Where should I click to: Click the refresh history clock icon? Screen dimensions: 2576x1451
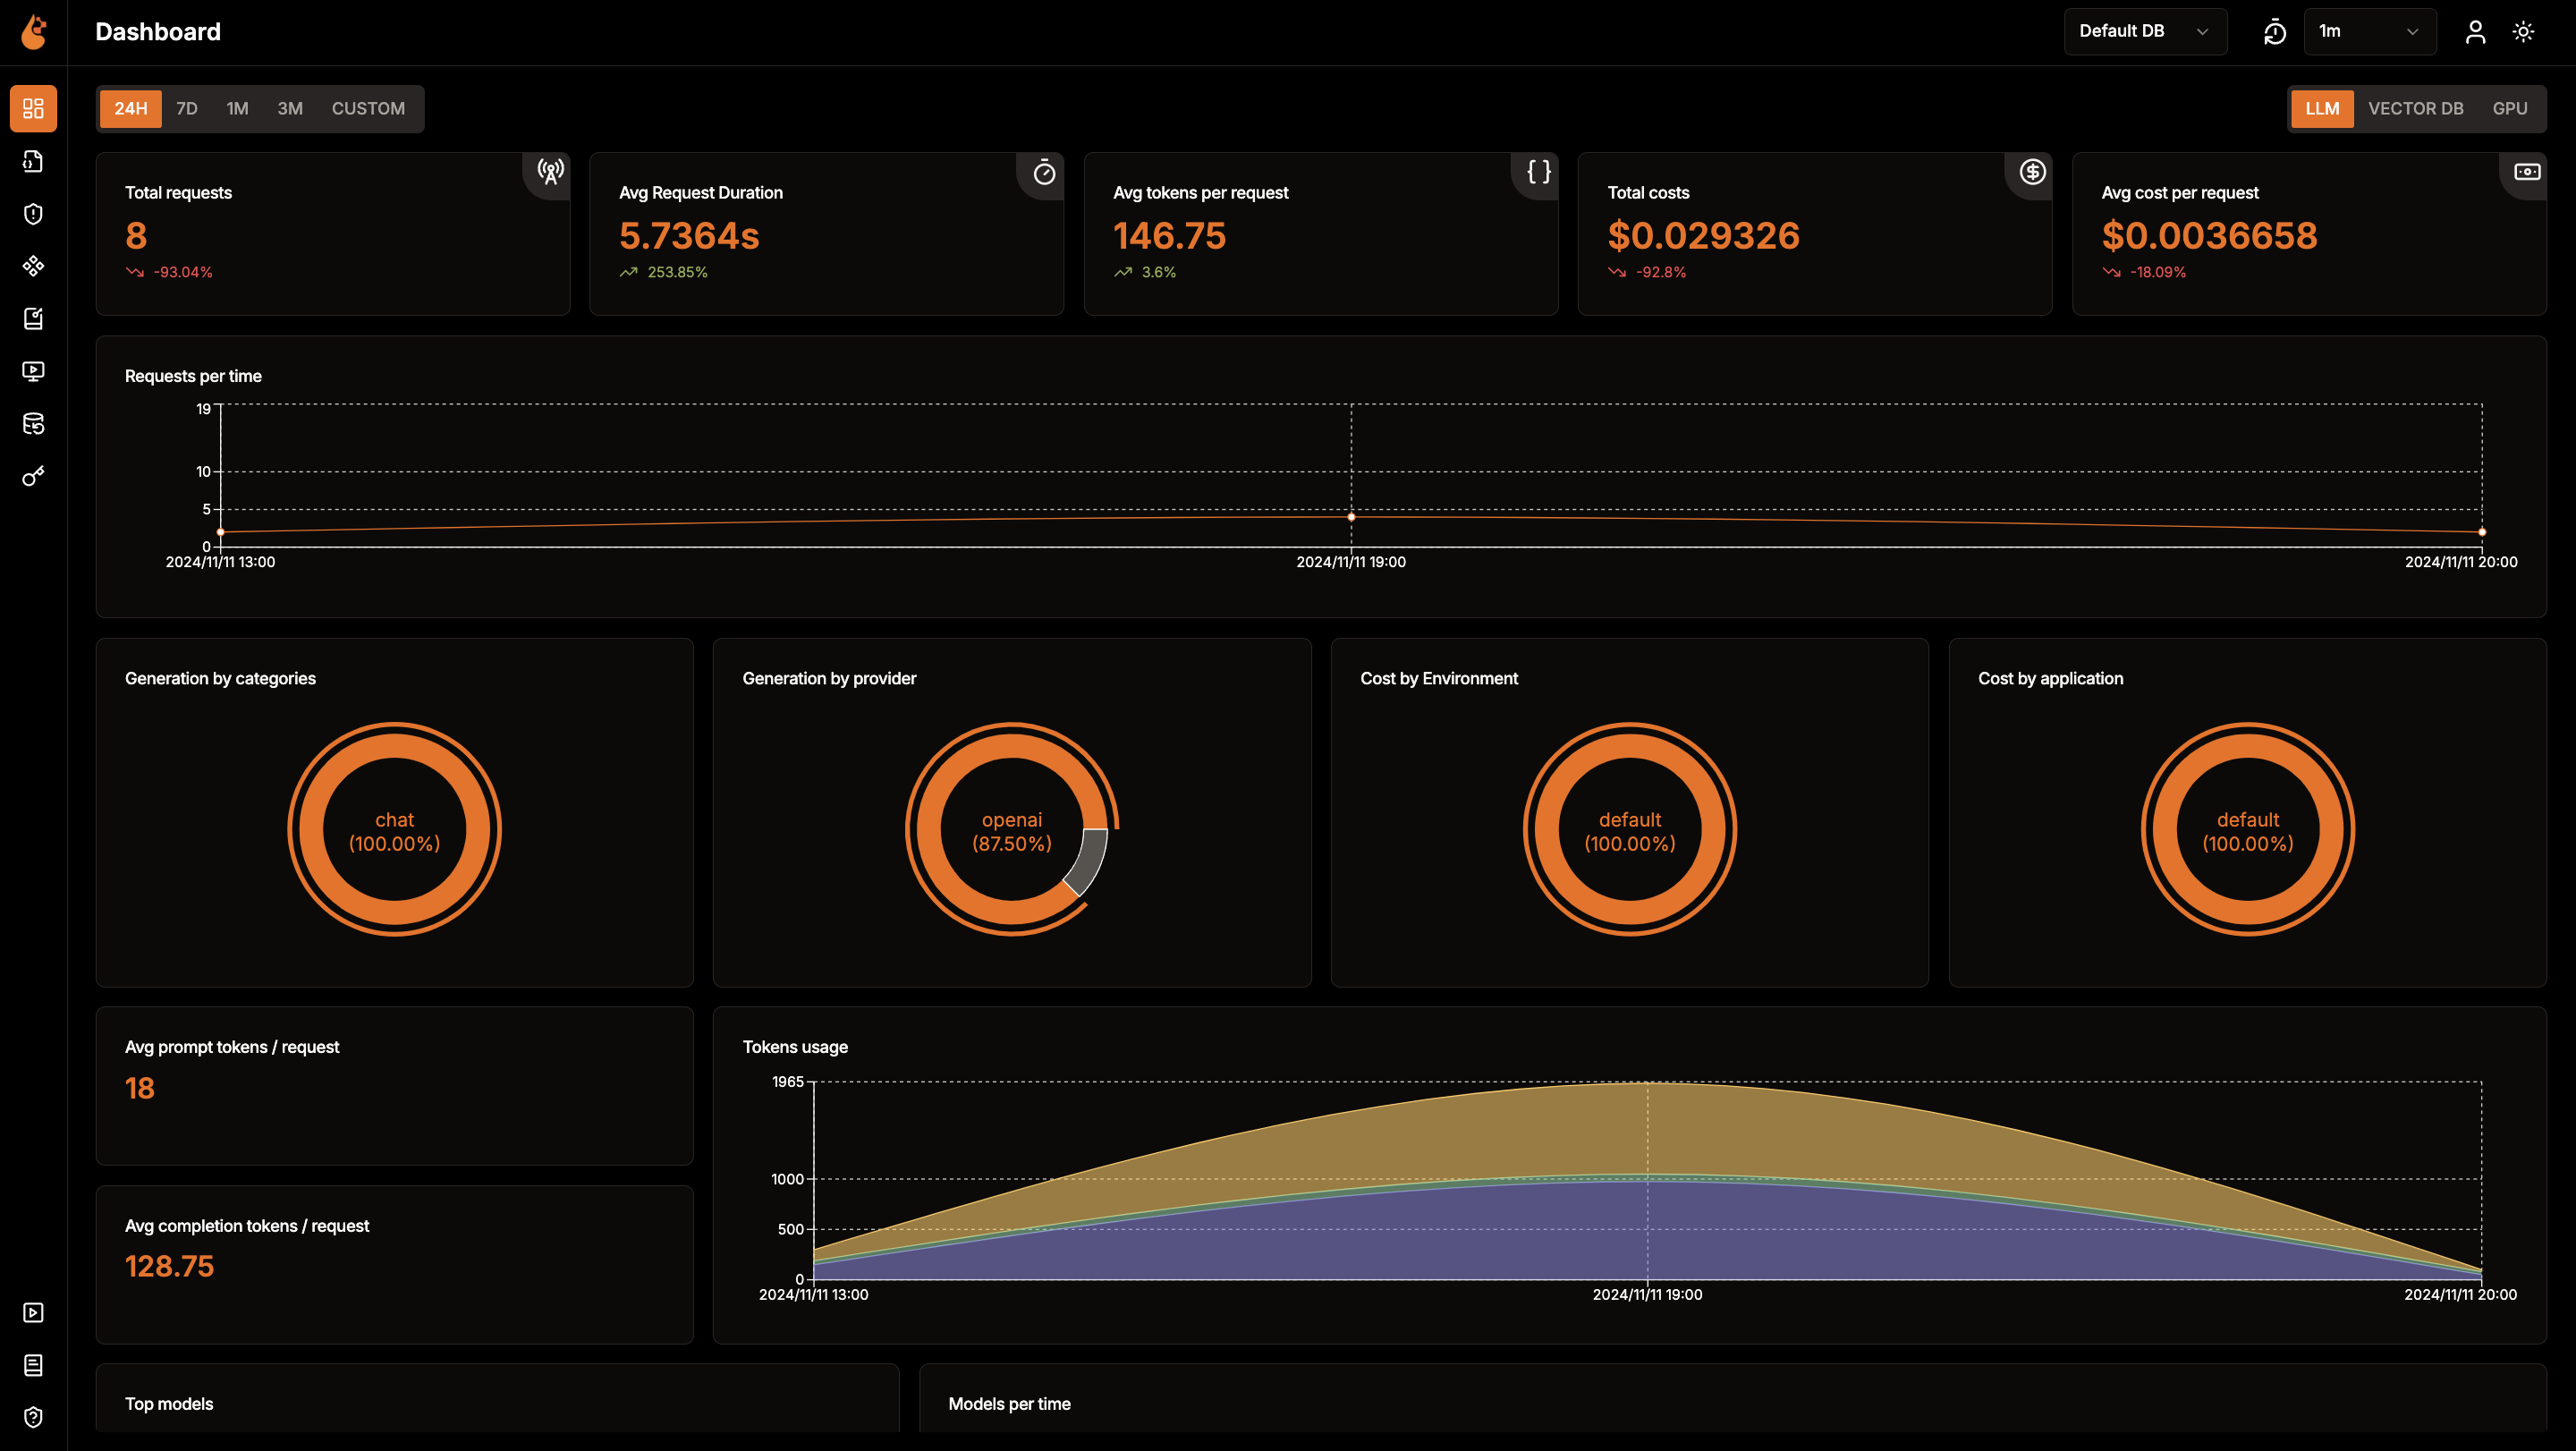click(x=2274, y=32)
